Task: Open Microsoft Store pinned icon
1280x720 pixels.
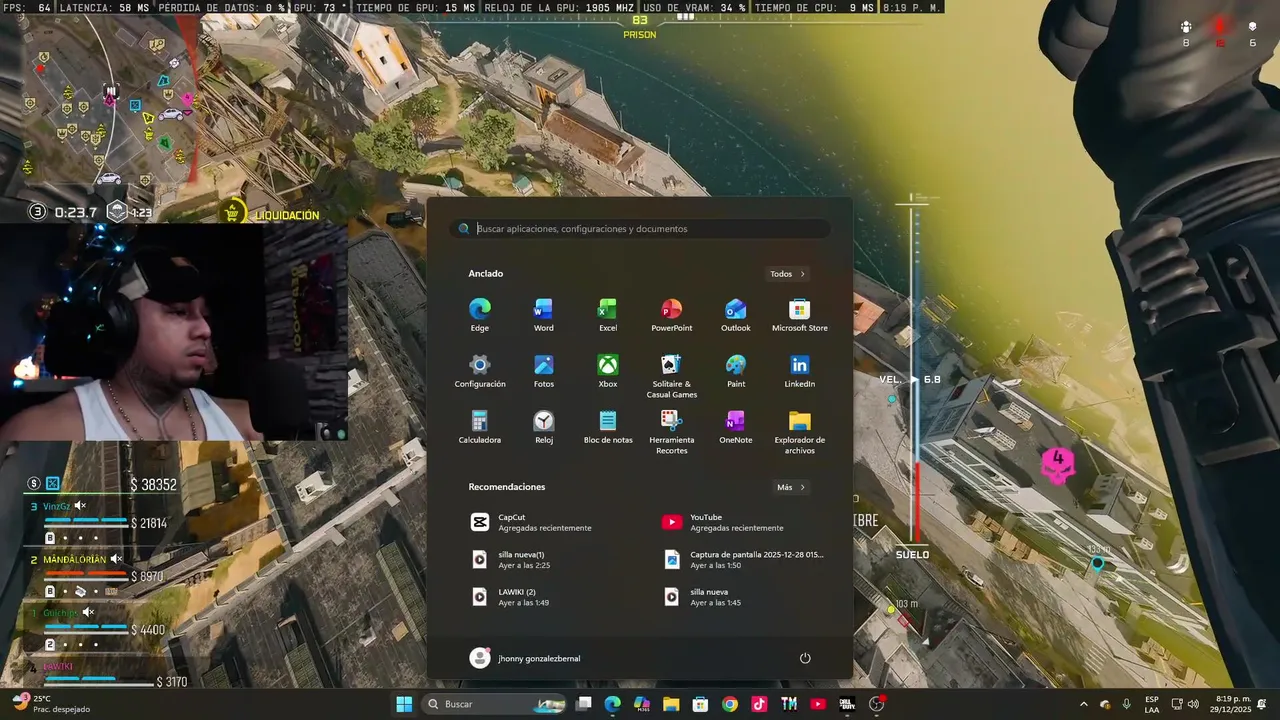Action: pyautogui.click(x=799, y=315)
